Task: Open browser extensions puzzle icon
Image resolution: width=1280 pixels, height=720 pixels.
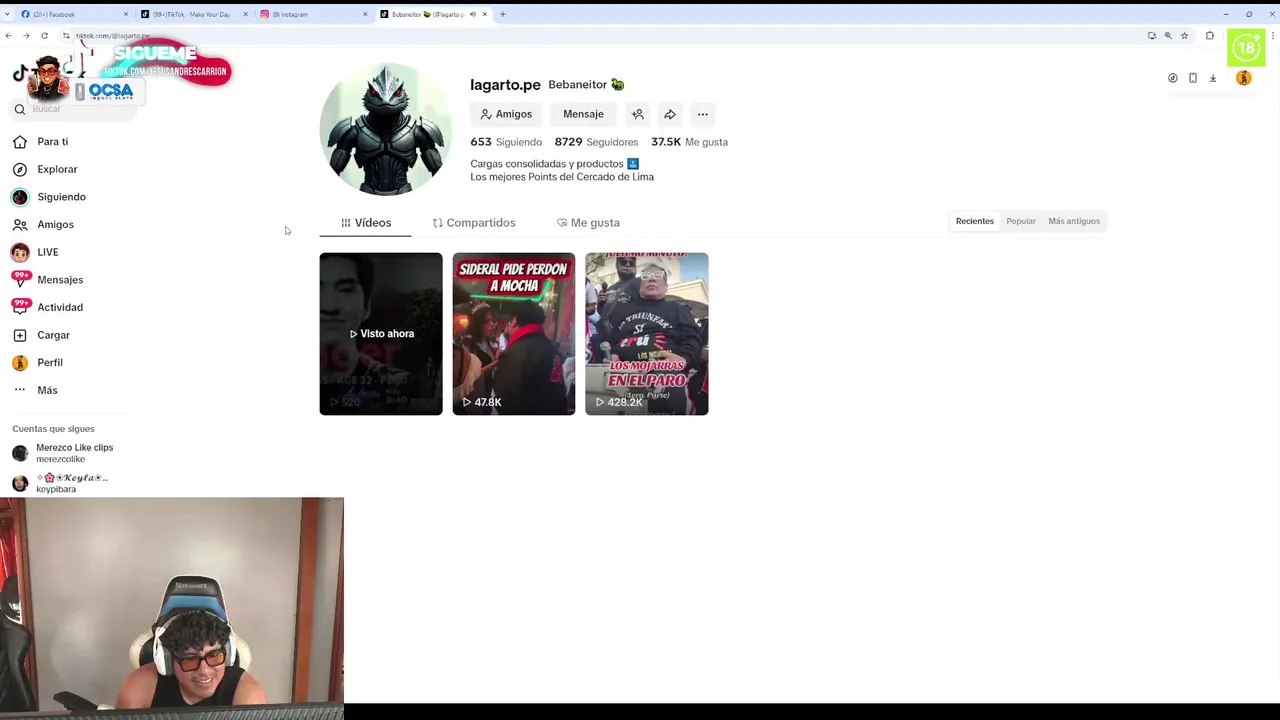Action: [1210, 36]
